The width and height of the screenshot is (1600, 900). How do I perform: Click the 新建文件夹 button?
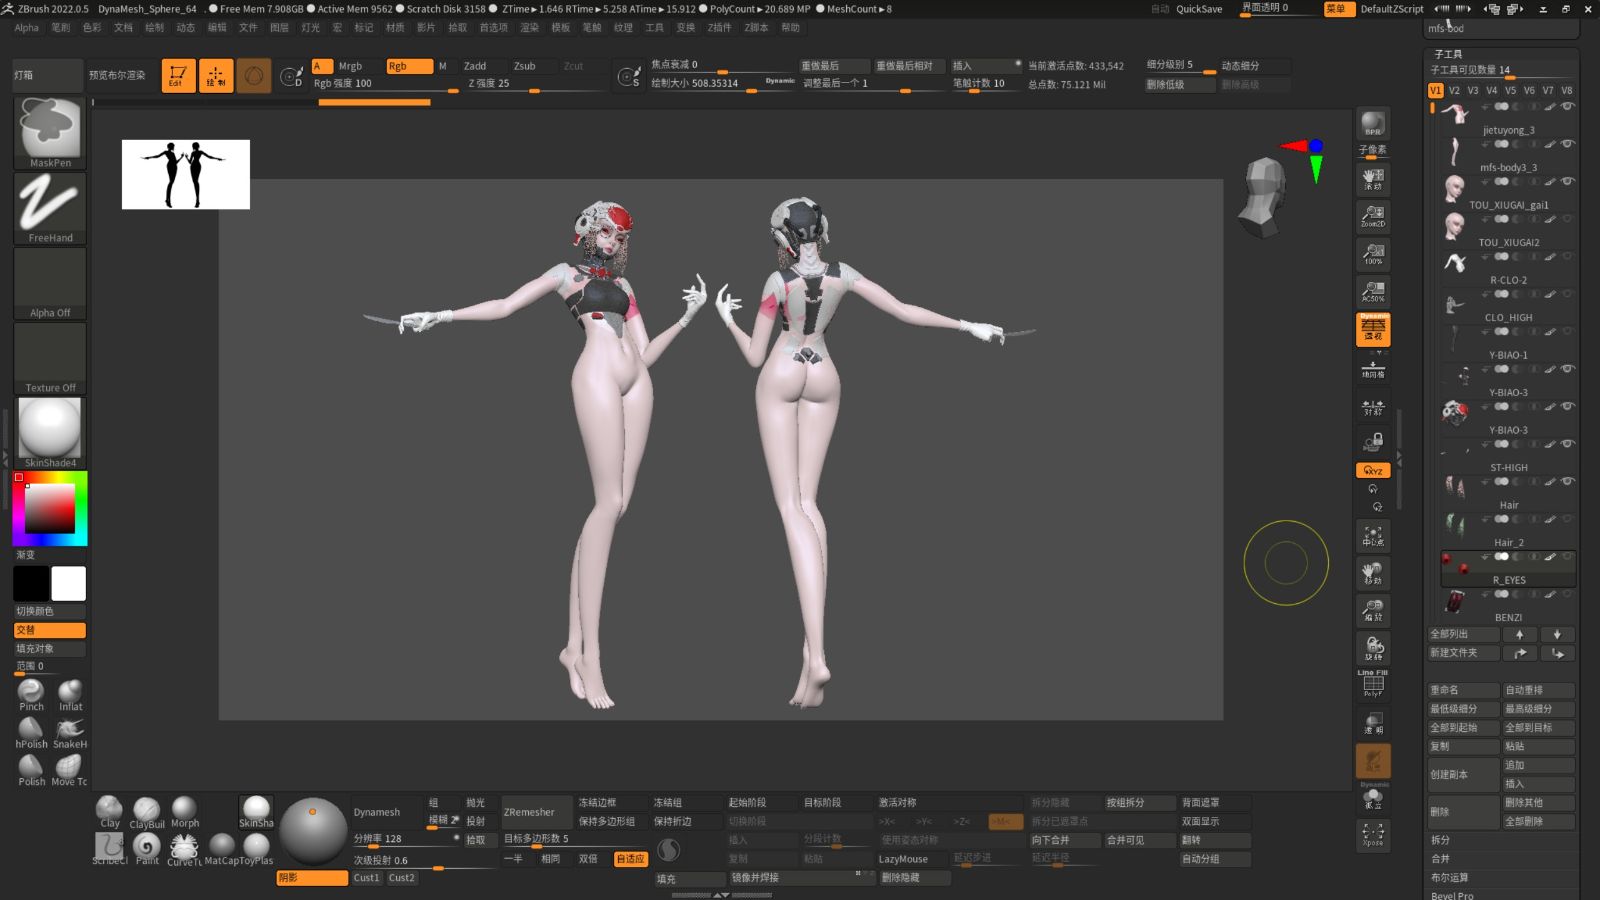pos(1464,653)
